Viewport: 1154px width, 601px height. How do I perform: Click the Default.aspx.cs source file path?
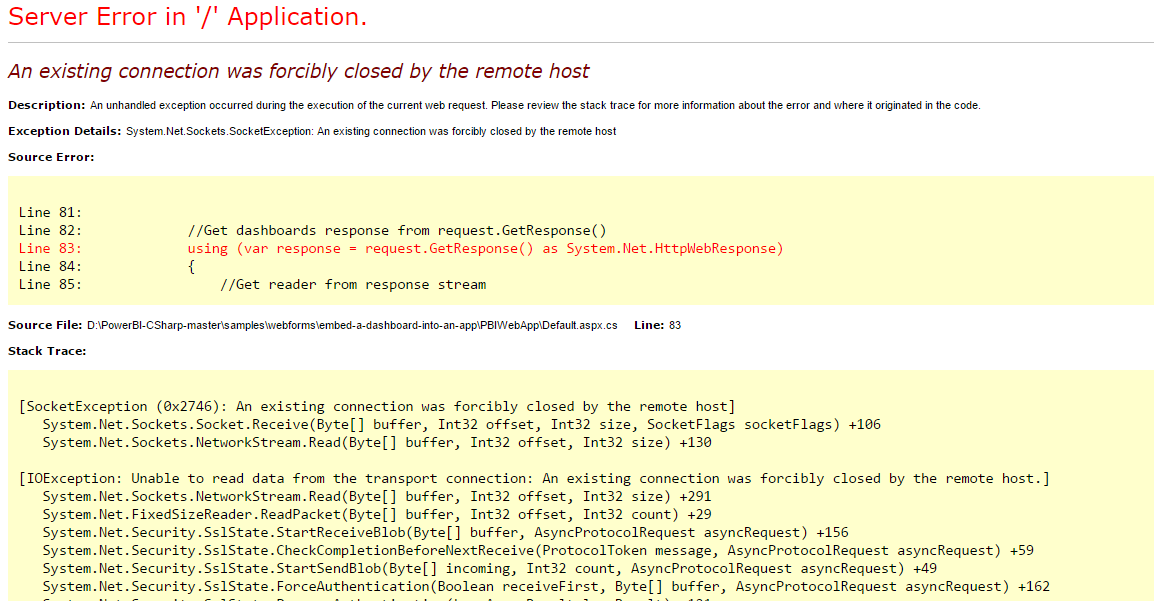(352, 325)
